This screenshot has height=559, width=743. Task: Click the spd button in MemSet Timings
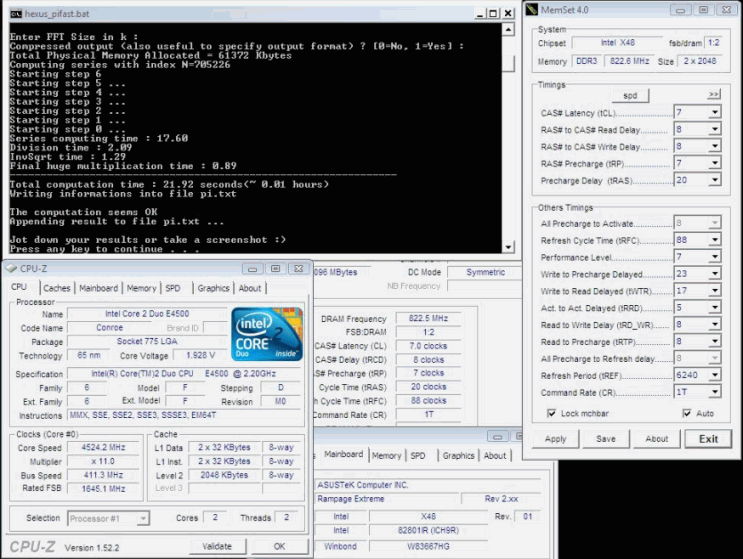point(630,95)
